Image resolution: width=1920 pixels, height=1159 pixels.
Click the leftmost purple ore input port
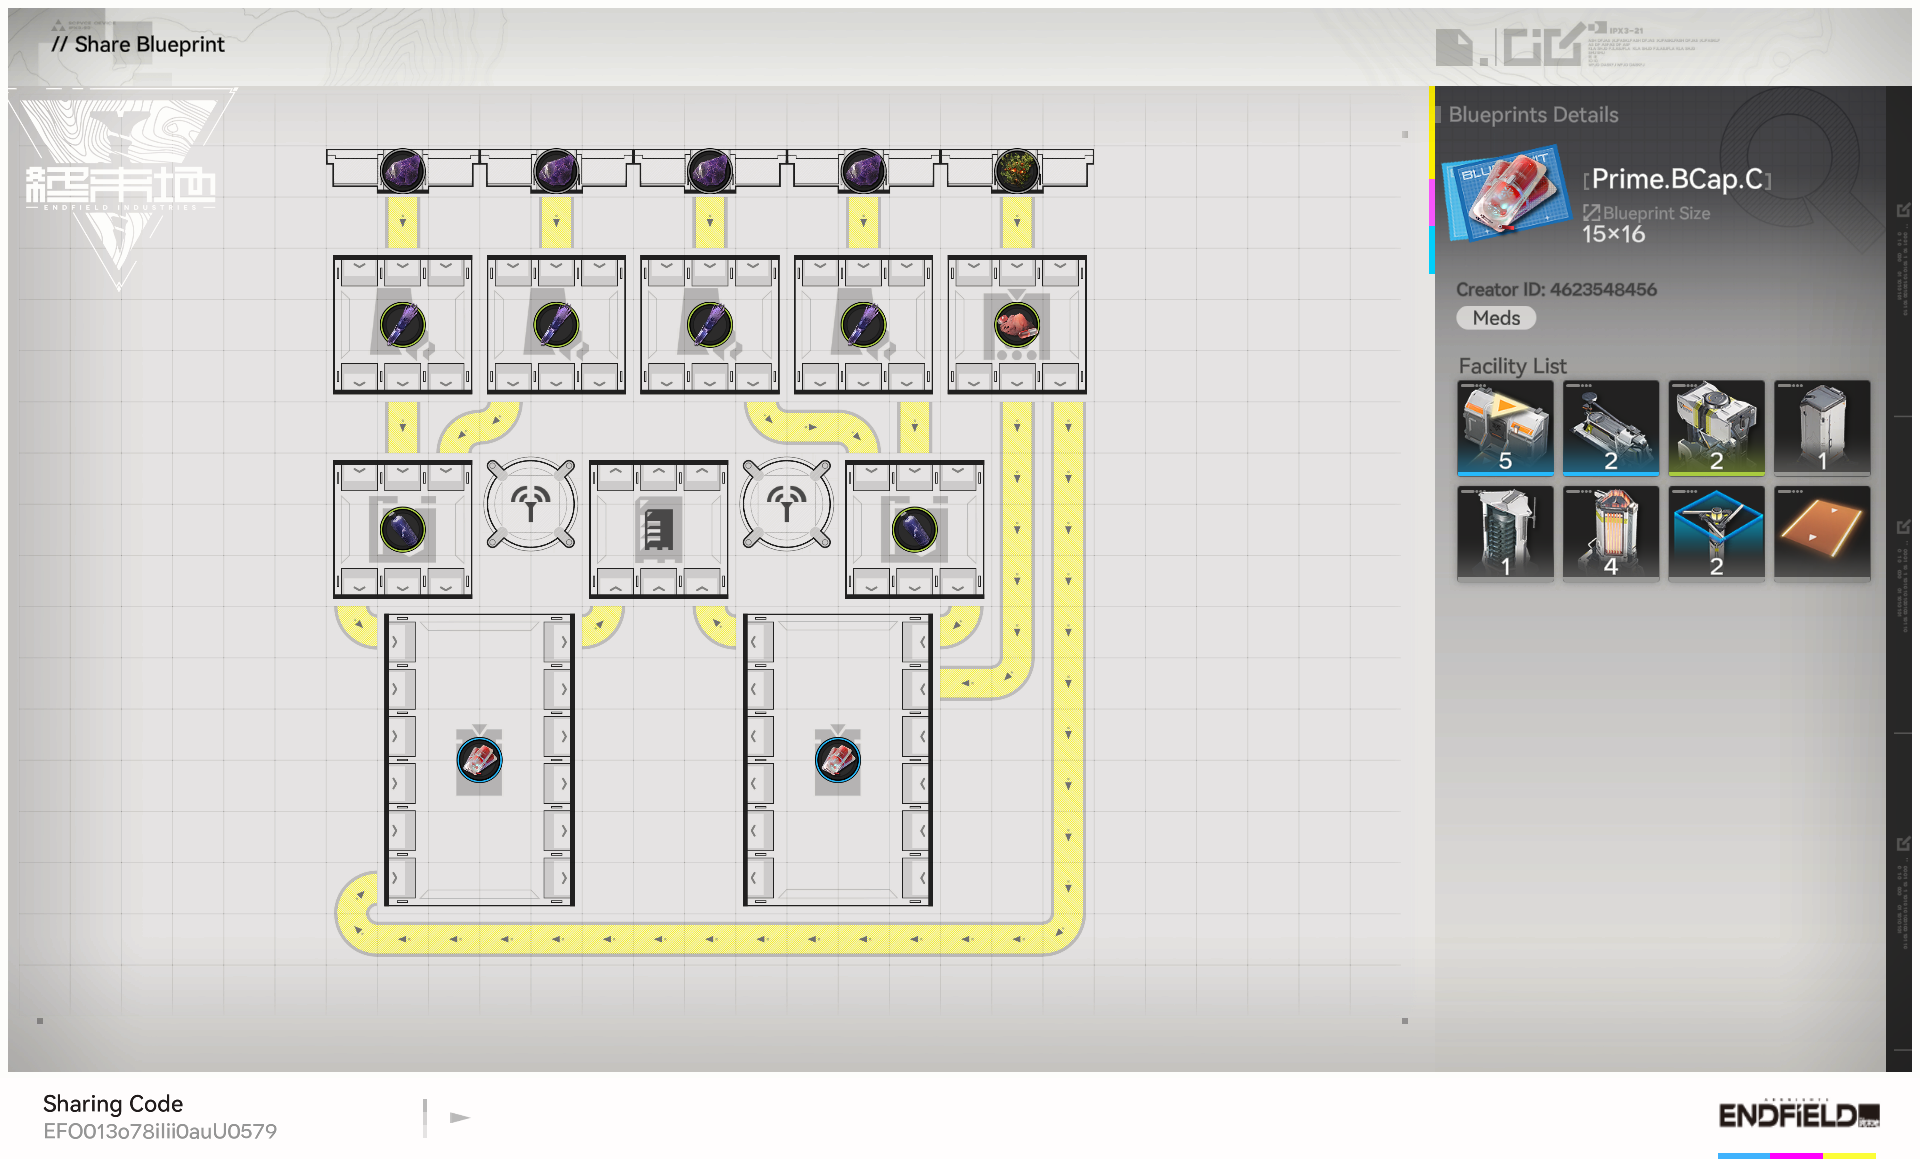(402, 170)
